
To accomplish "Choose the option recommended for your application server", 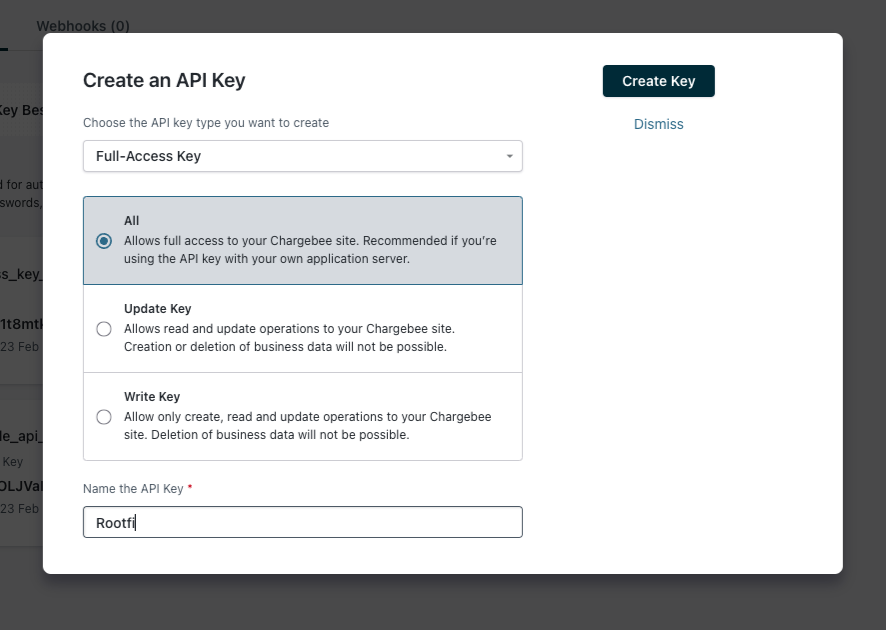I will [303, 241].
